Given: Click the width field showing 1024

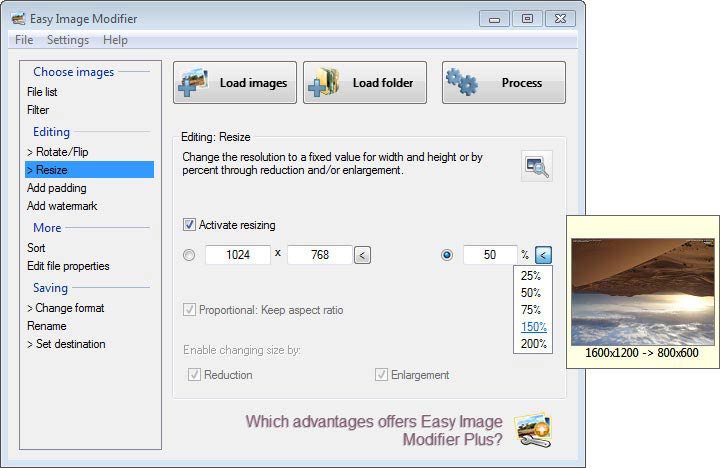Looking at the screenshot, I should point(238,255).
